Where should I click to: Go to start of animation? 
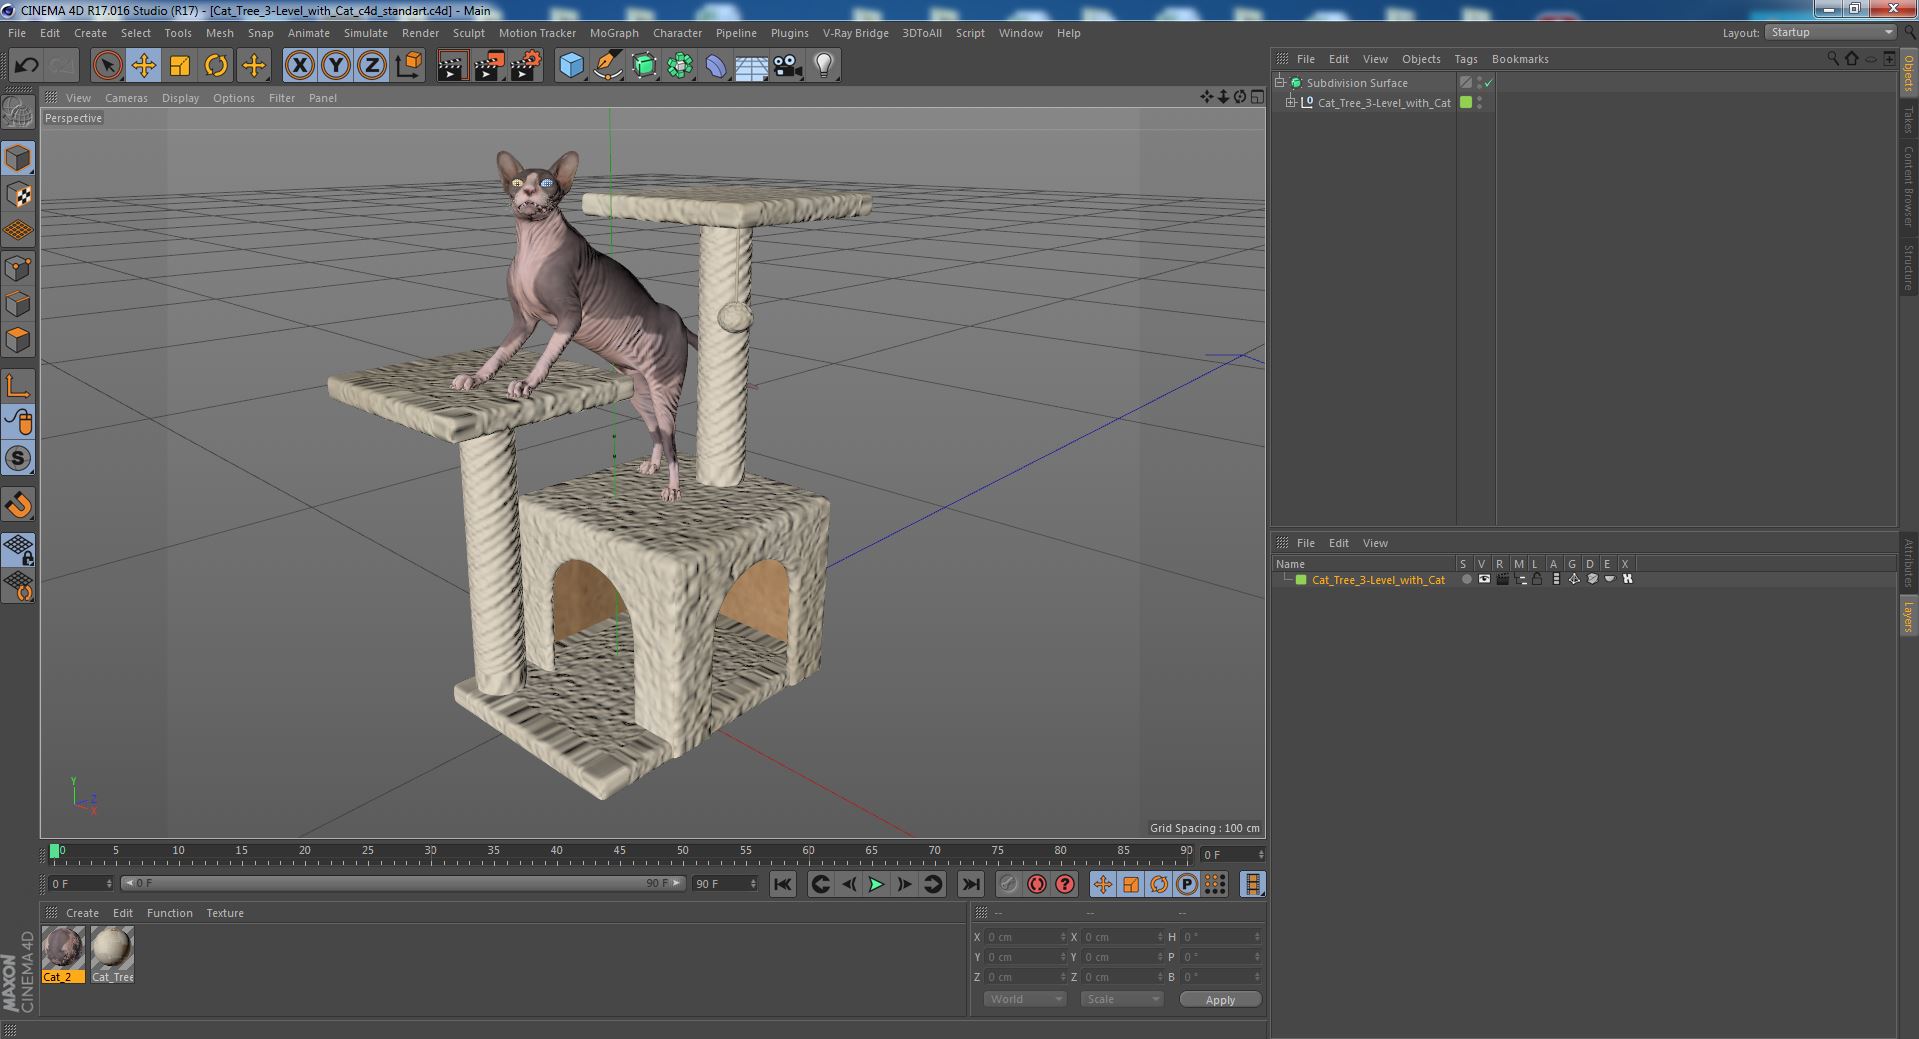tap(783, 884)
